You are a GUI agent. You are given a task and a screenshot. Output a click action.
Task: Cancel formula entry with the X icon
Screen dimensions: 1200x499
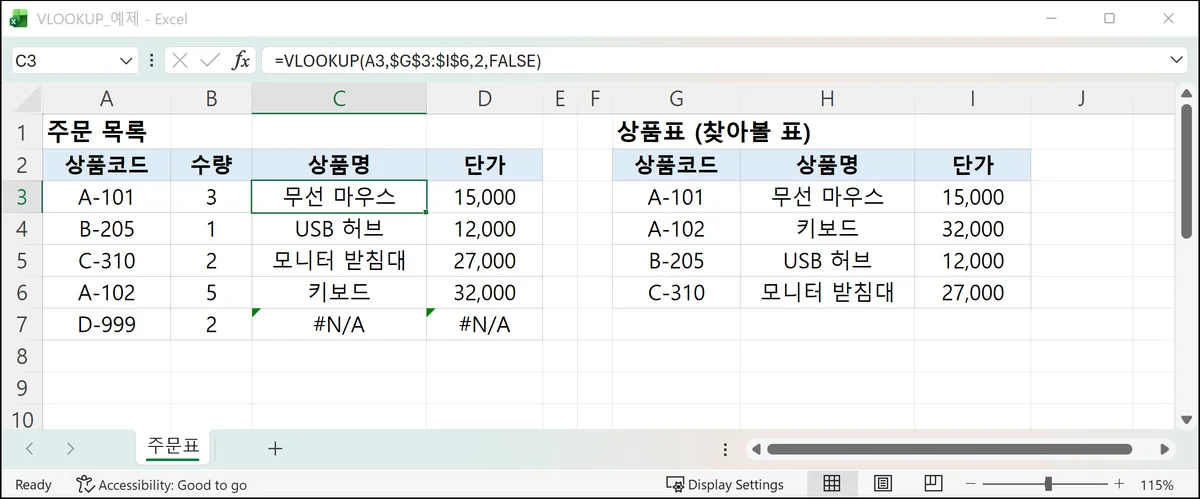coord(180,60)
